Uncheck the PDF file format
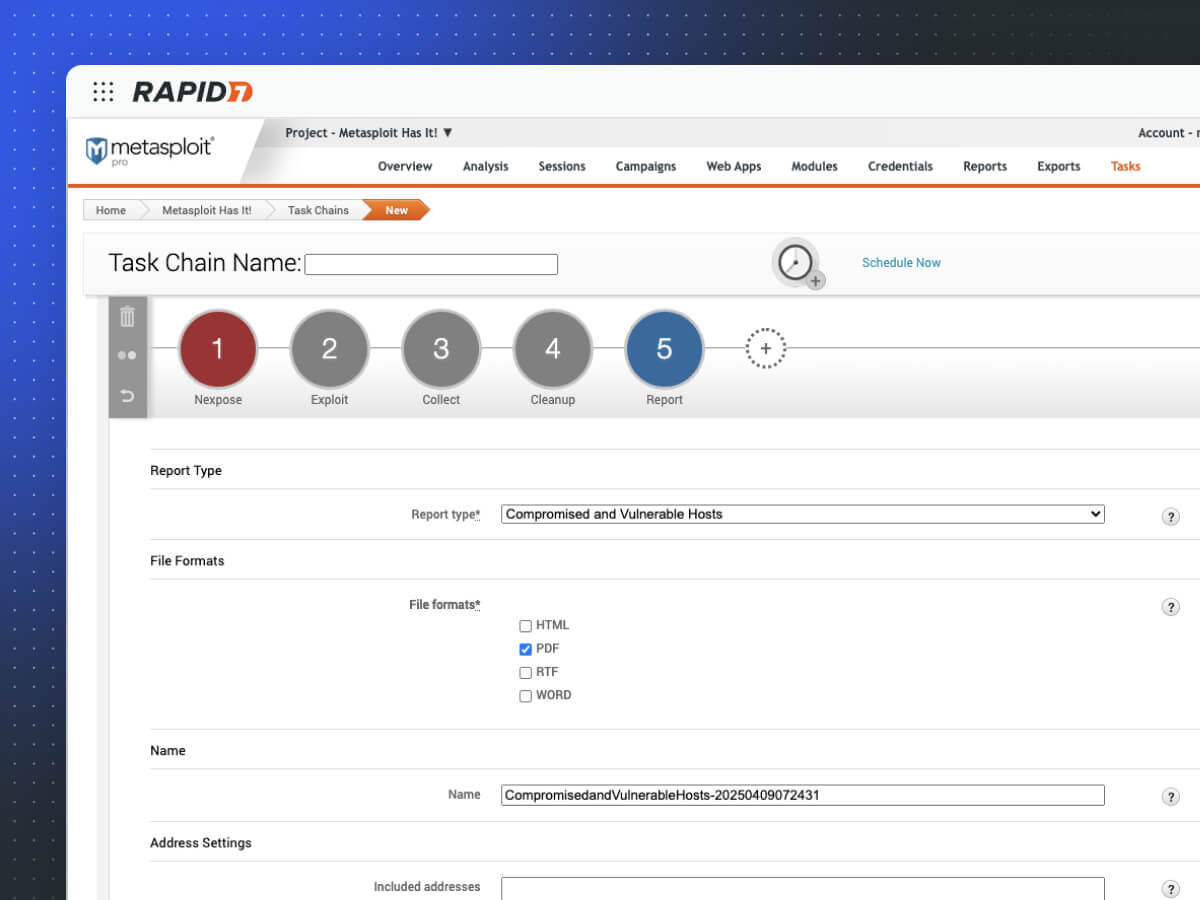This screenshot has width=1200, height=900. [x=525, y=649]
